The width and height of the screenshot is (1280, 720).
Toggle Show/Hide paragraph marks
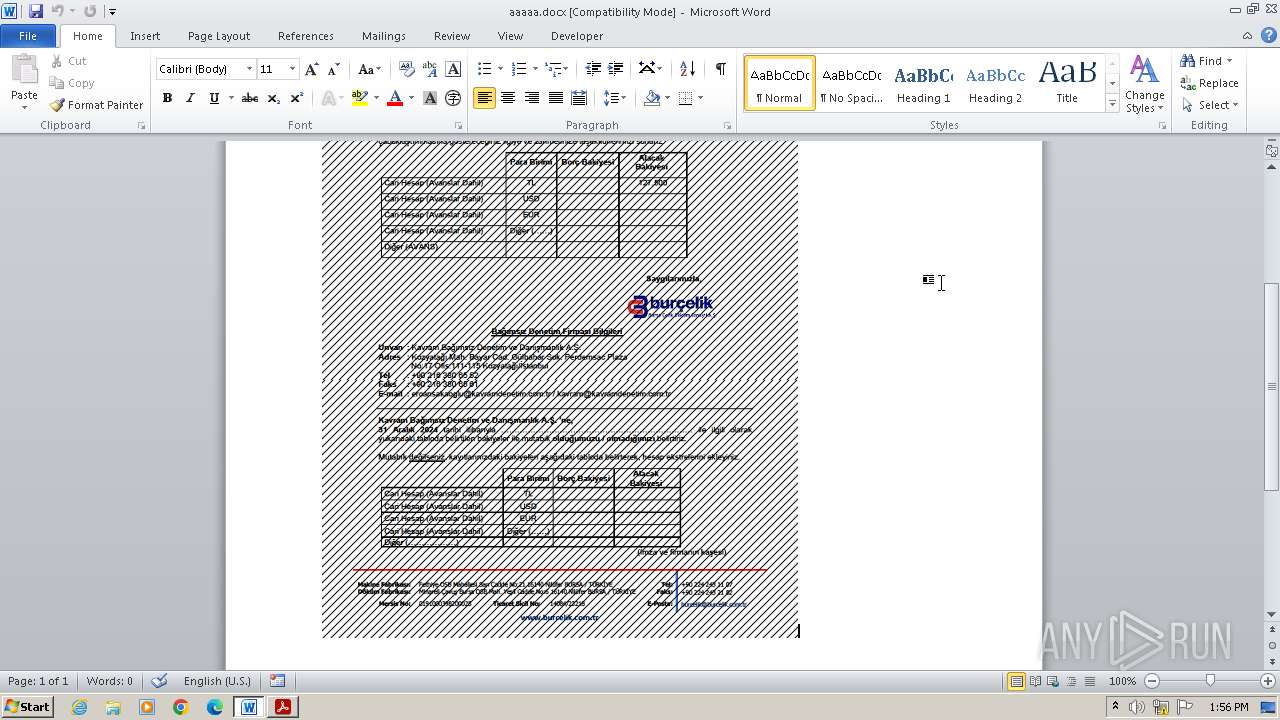click(720, 69)
